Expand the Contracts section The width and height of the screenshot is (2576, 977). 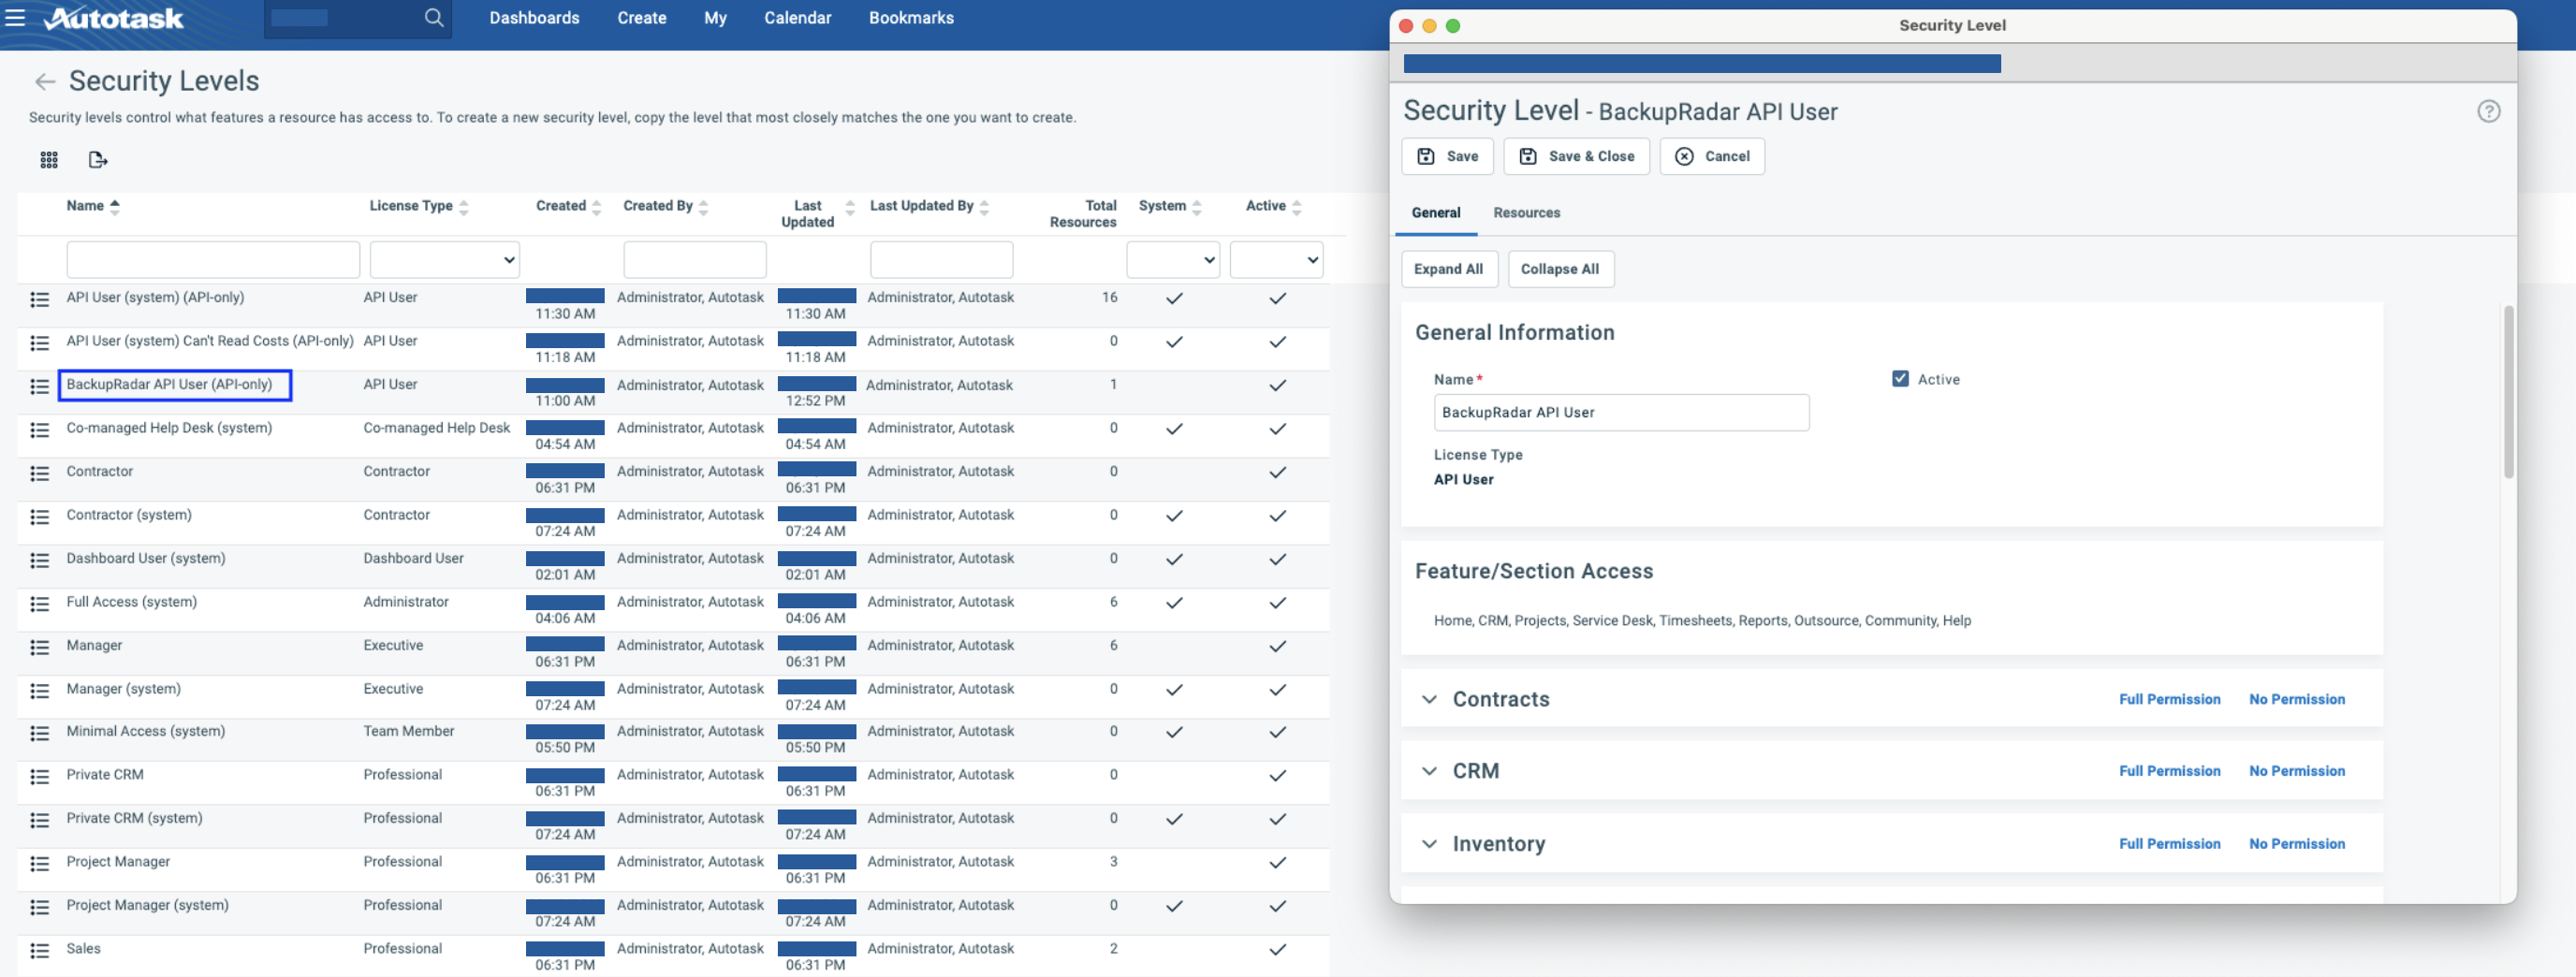point(1429,699)
